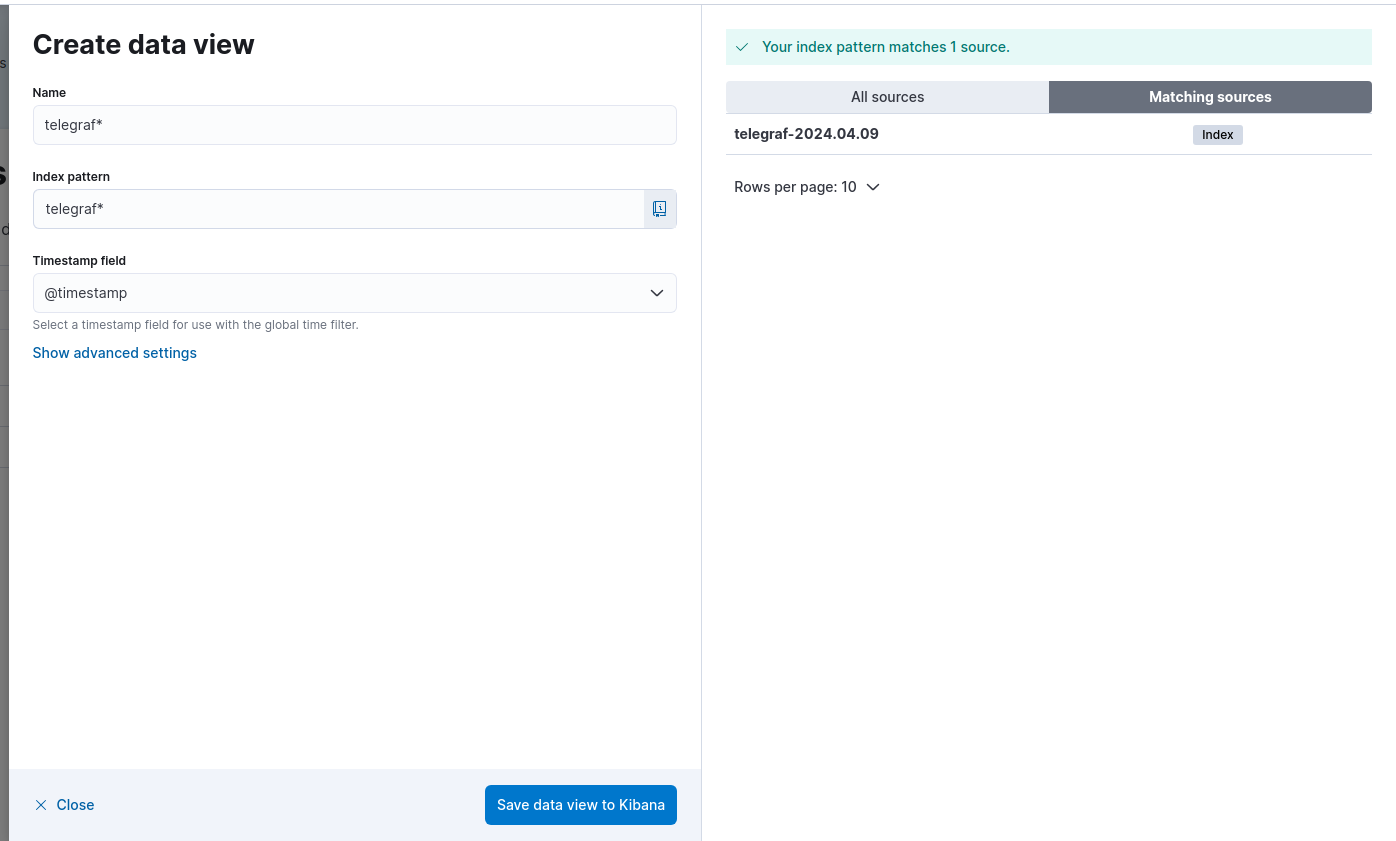1396x841 pixels.
Task: Click the Index pattern label
Action: (x=71, y=176)
